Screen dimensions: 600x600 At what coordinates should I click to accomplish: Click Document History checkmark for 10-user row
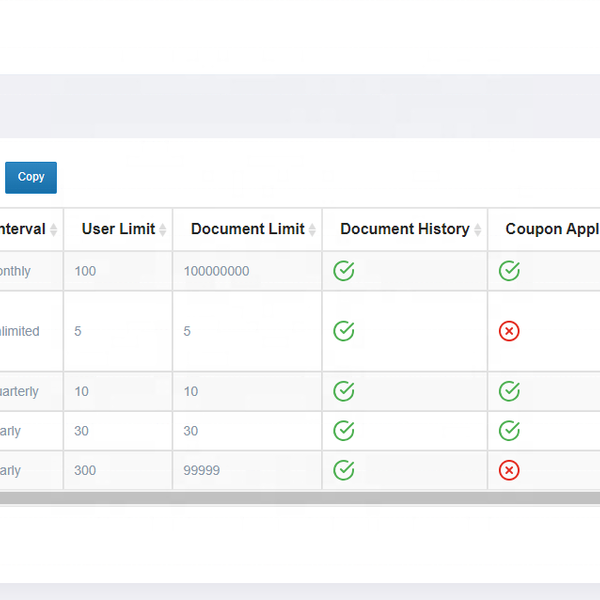click(x=344, y=391)
